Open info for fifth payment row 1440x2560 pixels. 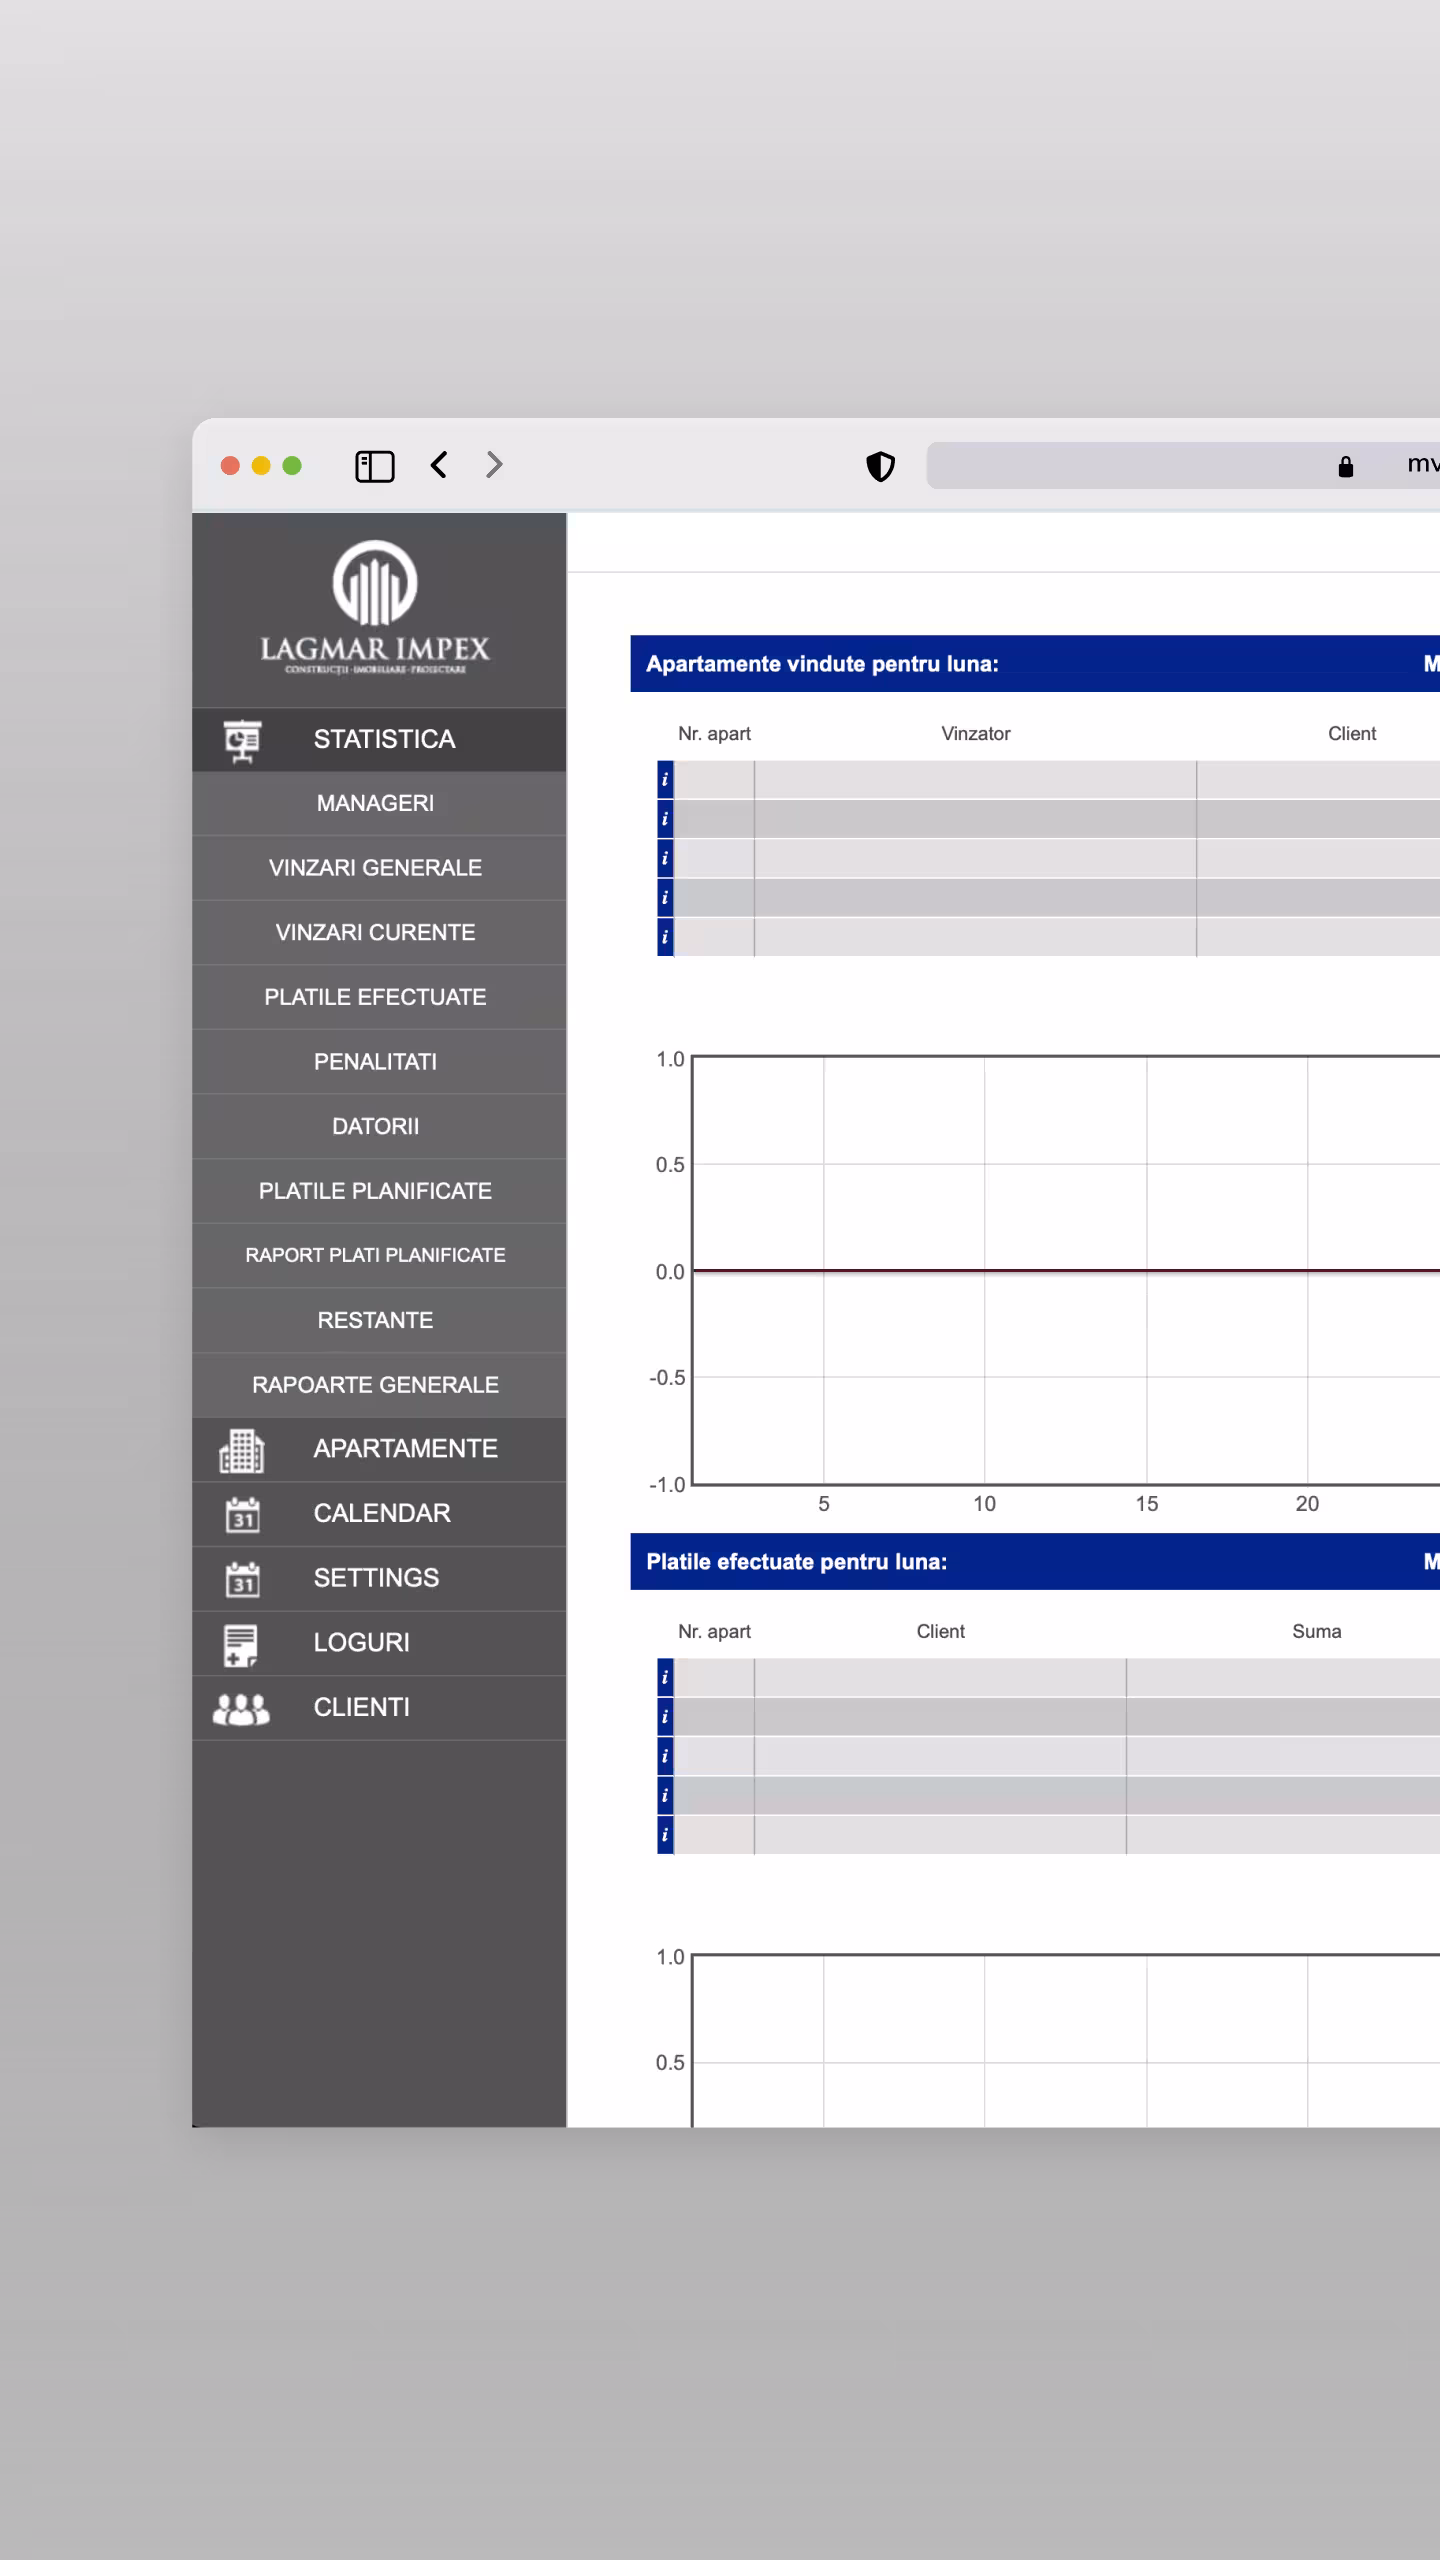[665, 1836]
